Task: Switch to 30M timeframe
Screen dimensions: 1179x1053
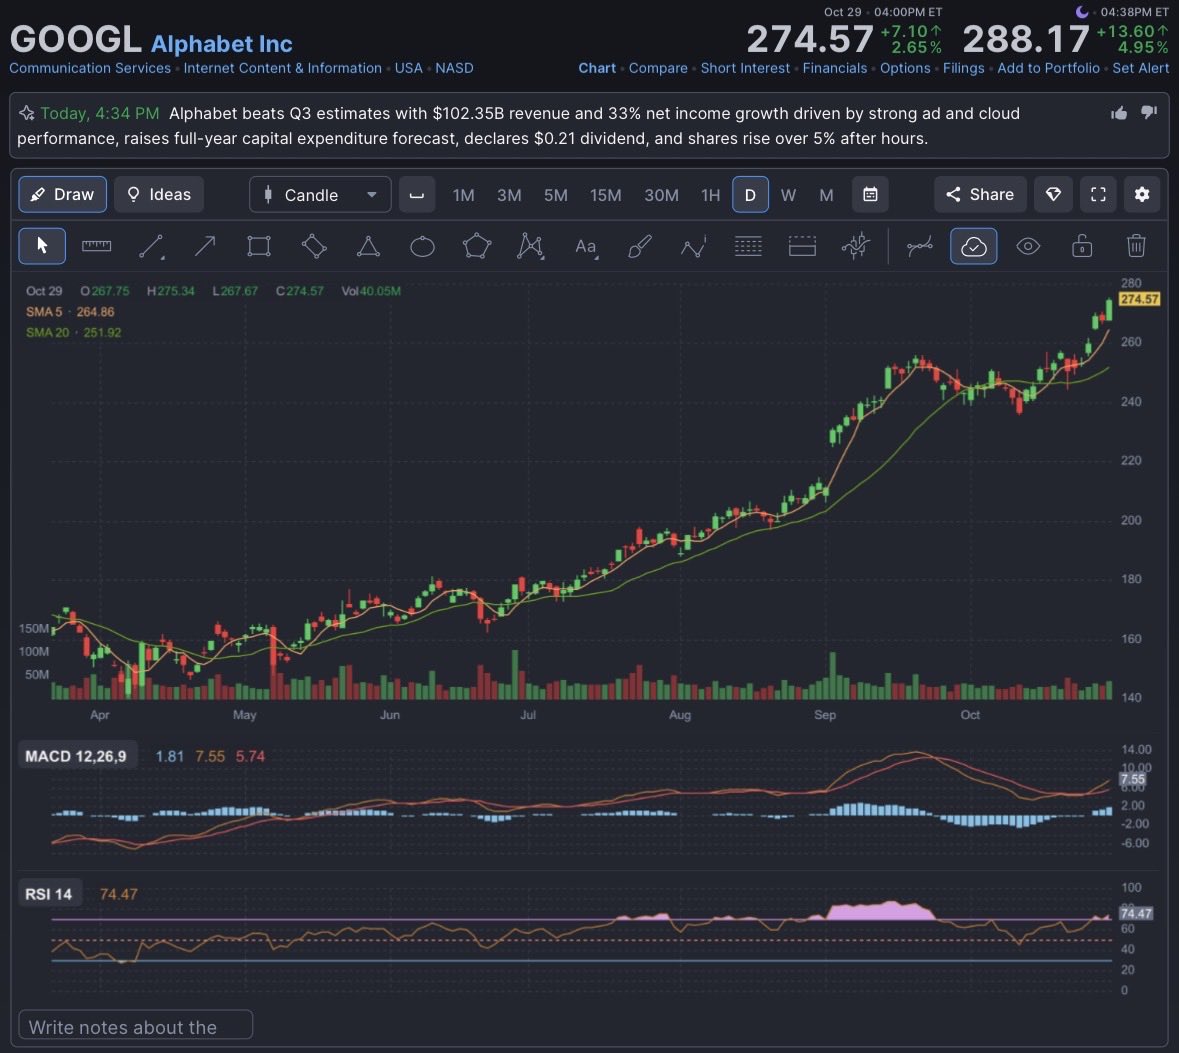Action: [x=661, y=196]
